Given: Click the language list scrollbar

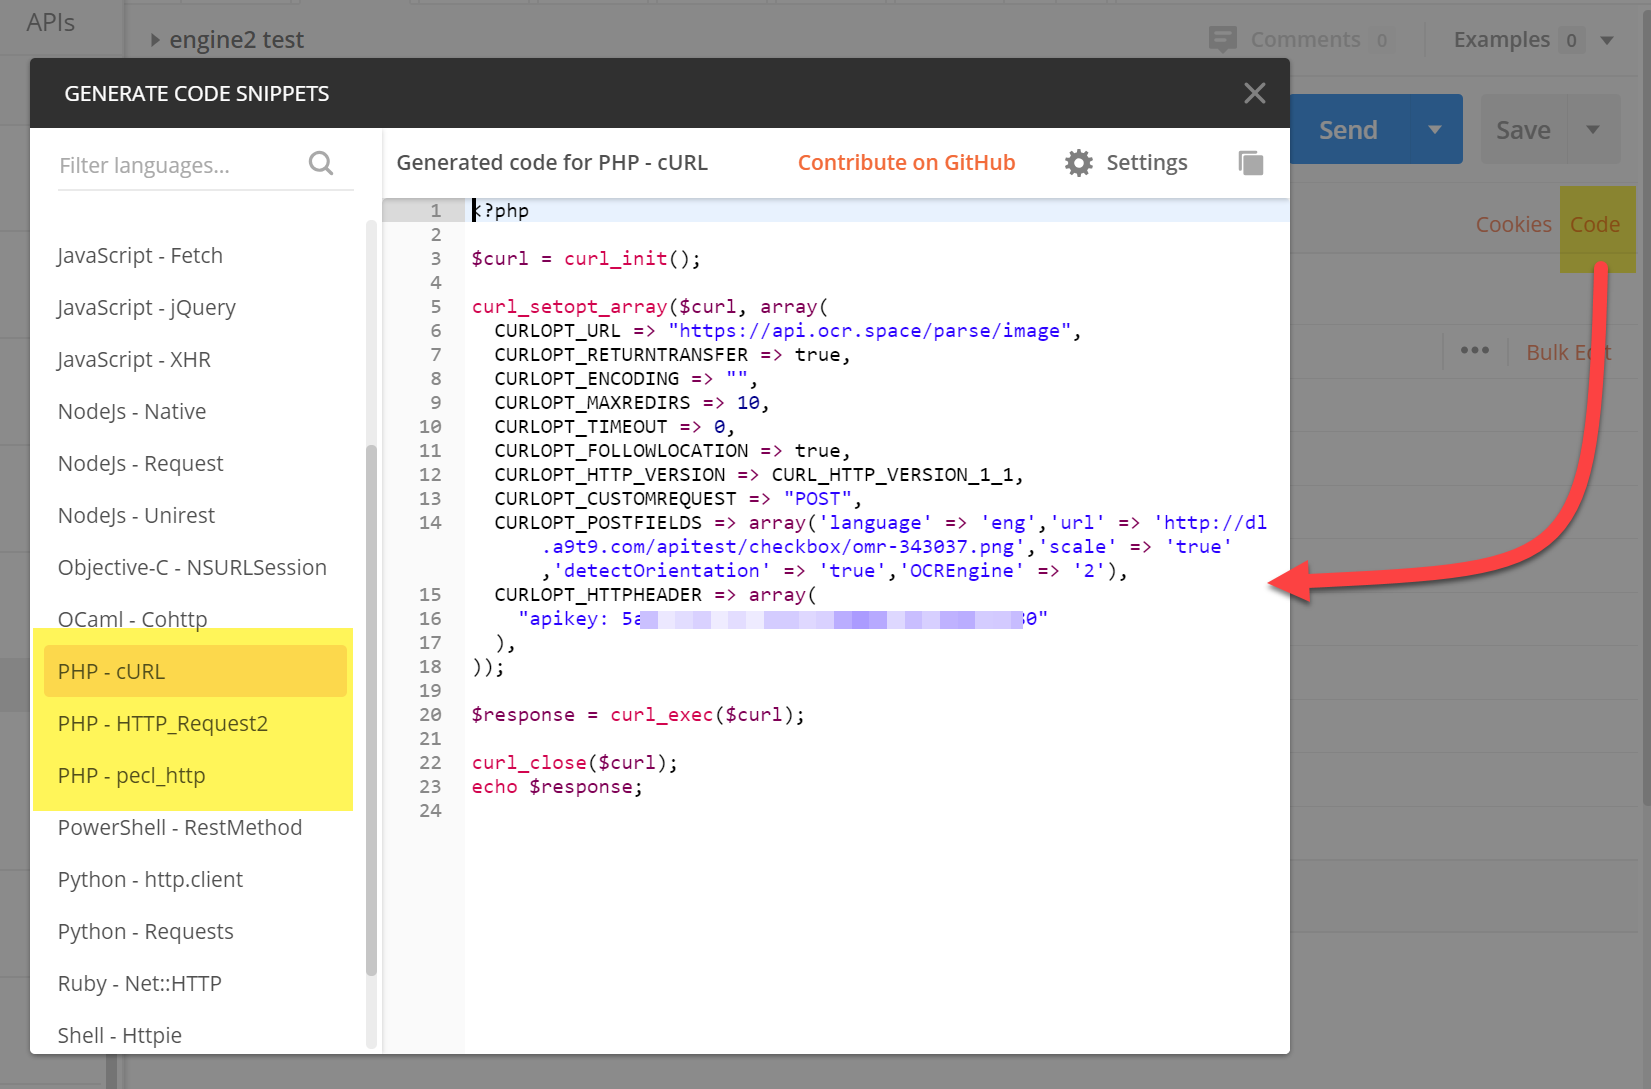Looking at the screenshot, I should [x=371, y=710].
